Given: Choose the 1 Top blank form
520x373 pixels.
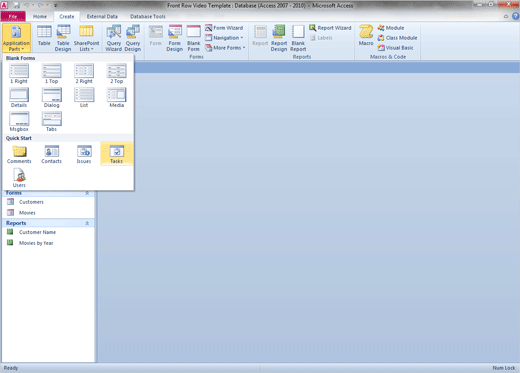Looking at the screenshot, I should pos(52,74).
